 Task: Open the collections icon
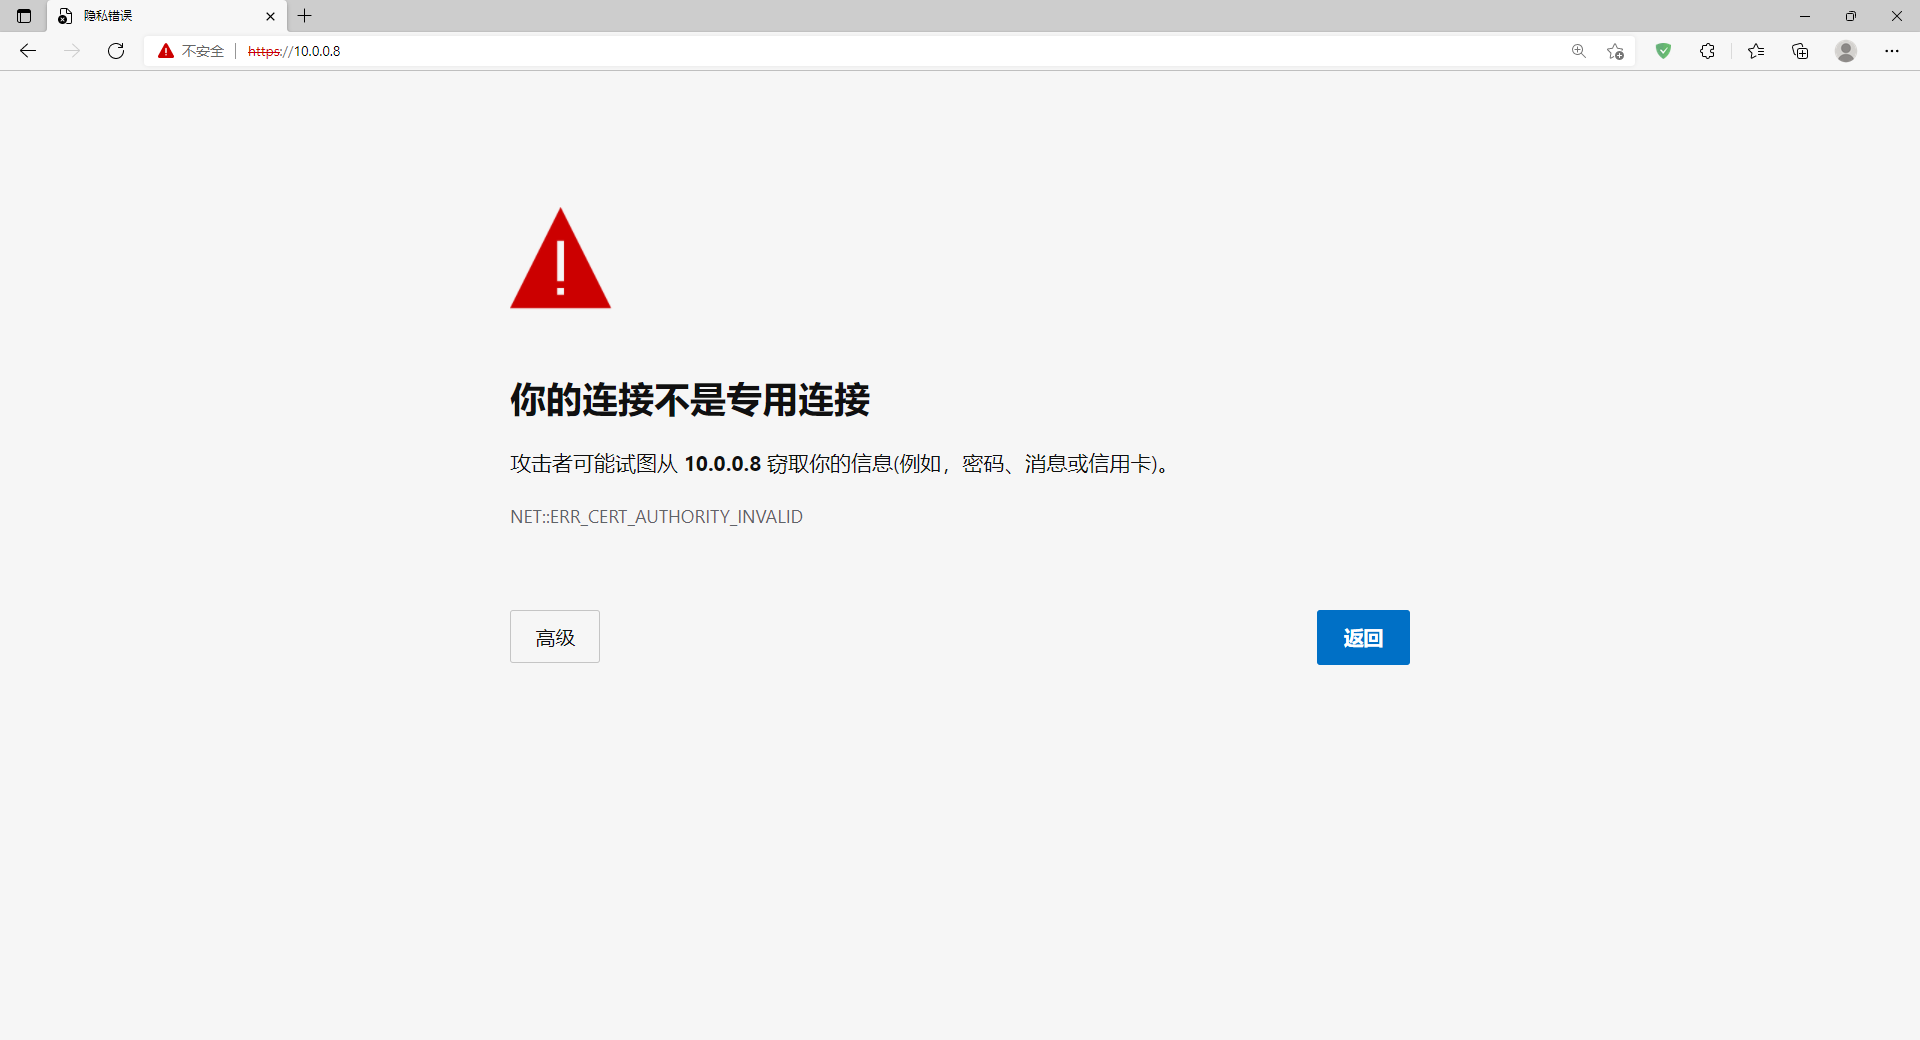(x=1800, y=51)
